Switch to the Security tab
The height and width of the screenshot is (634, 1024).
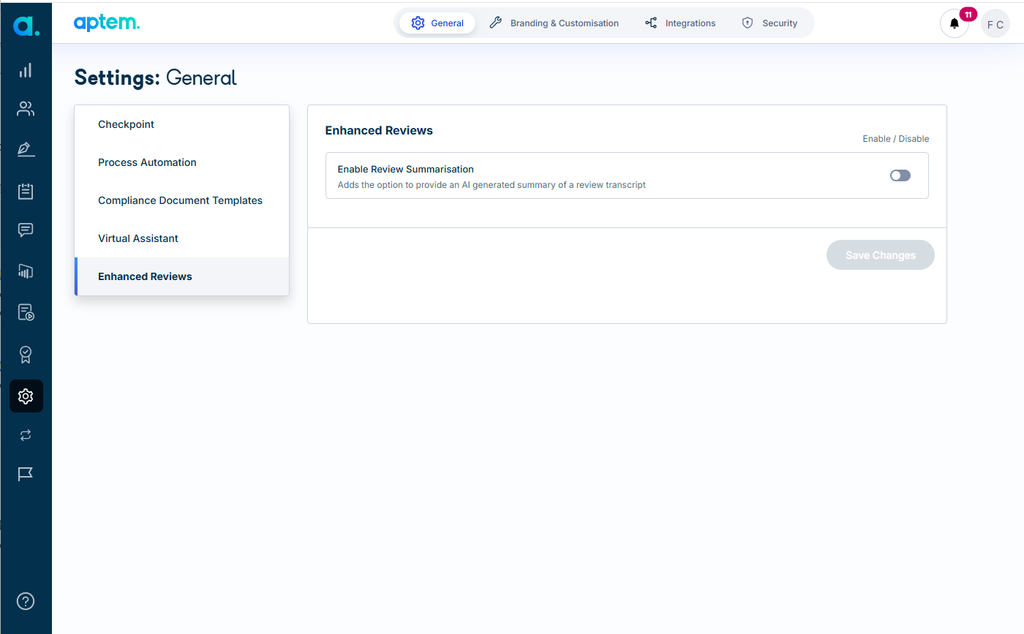coord(769,23)
